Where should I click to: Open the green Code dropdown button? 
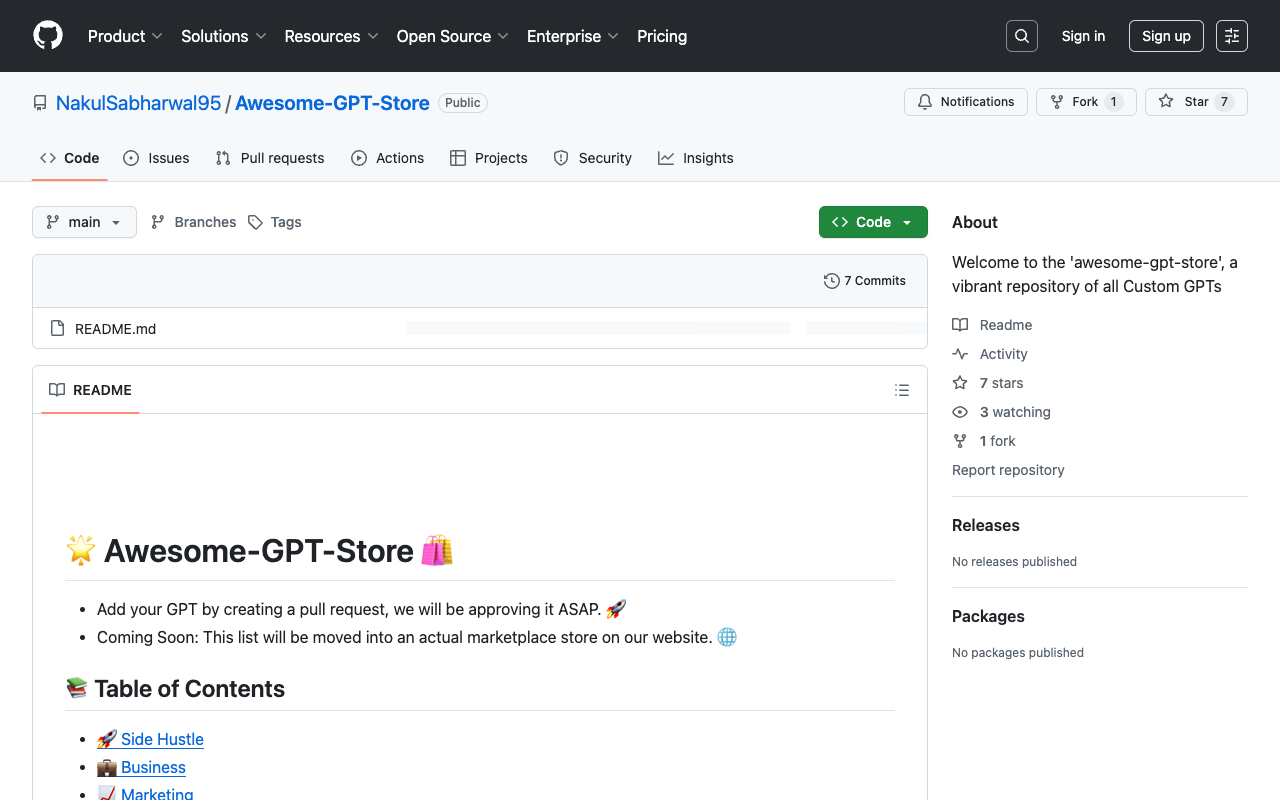tap(873, 222)
